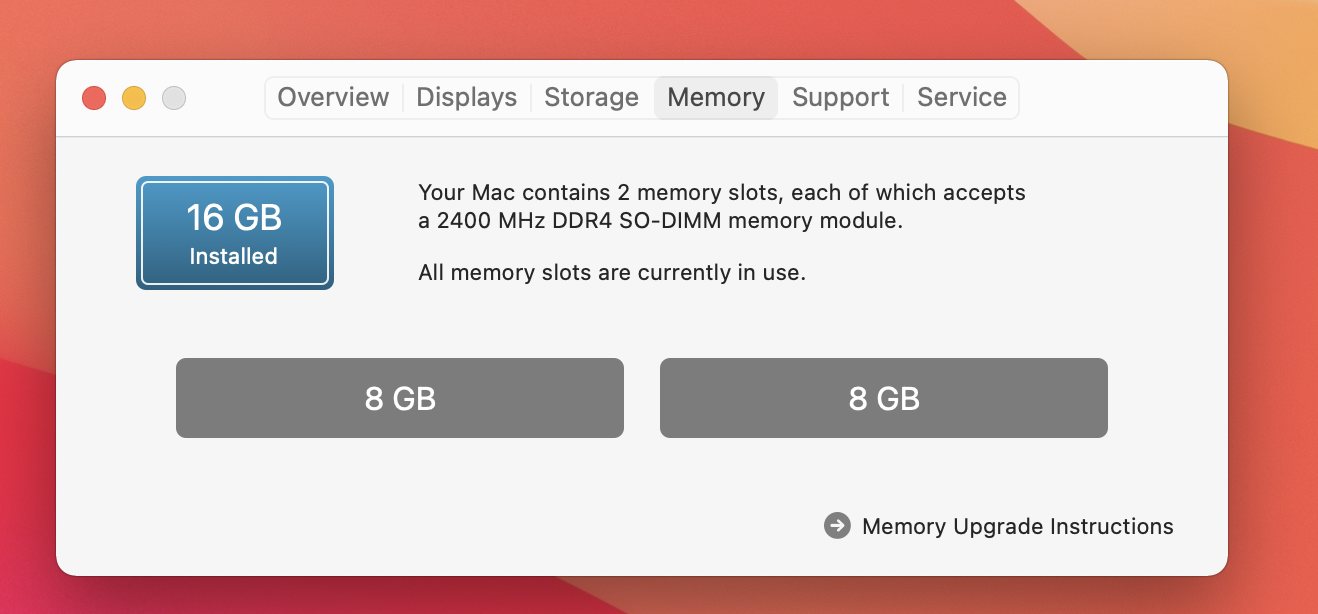Go to the Storage tab

click(591, 97)
